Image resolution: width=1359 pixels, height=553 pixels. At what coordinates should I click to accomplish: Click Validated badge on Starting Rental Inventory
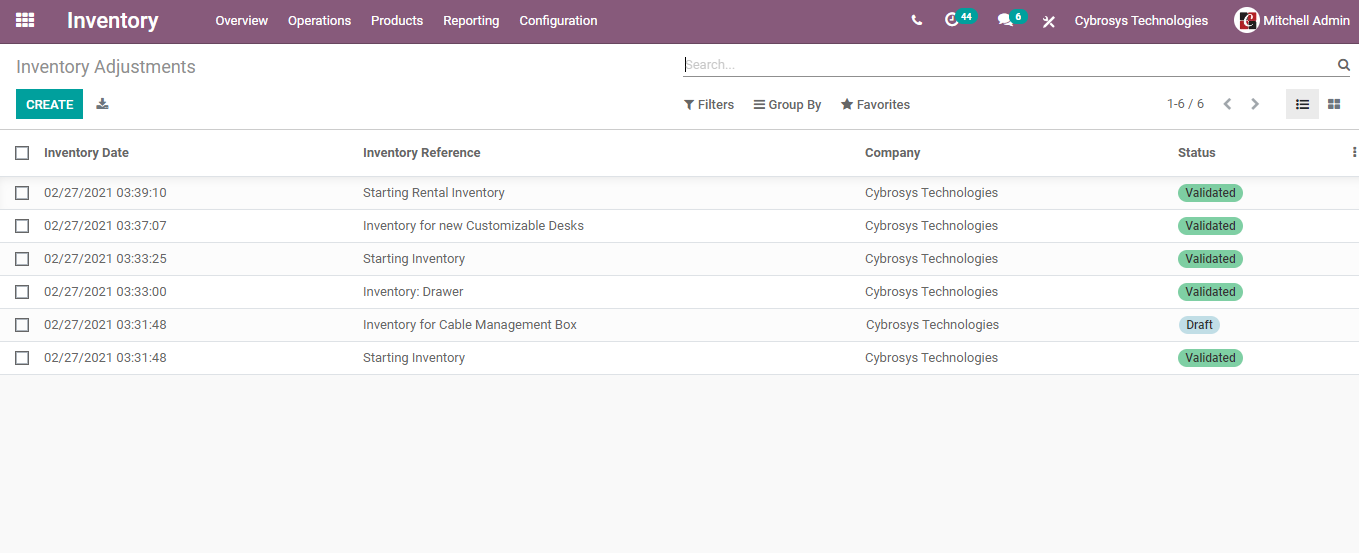[x=1210, y=193]
